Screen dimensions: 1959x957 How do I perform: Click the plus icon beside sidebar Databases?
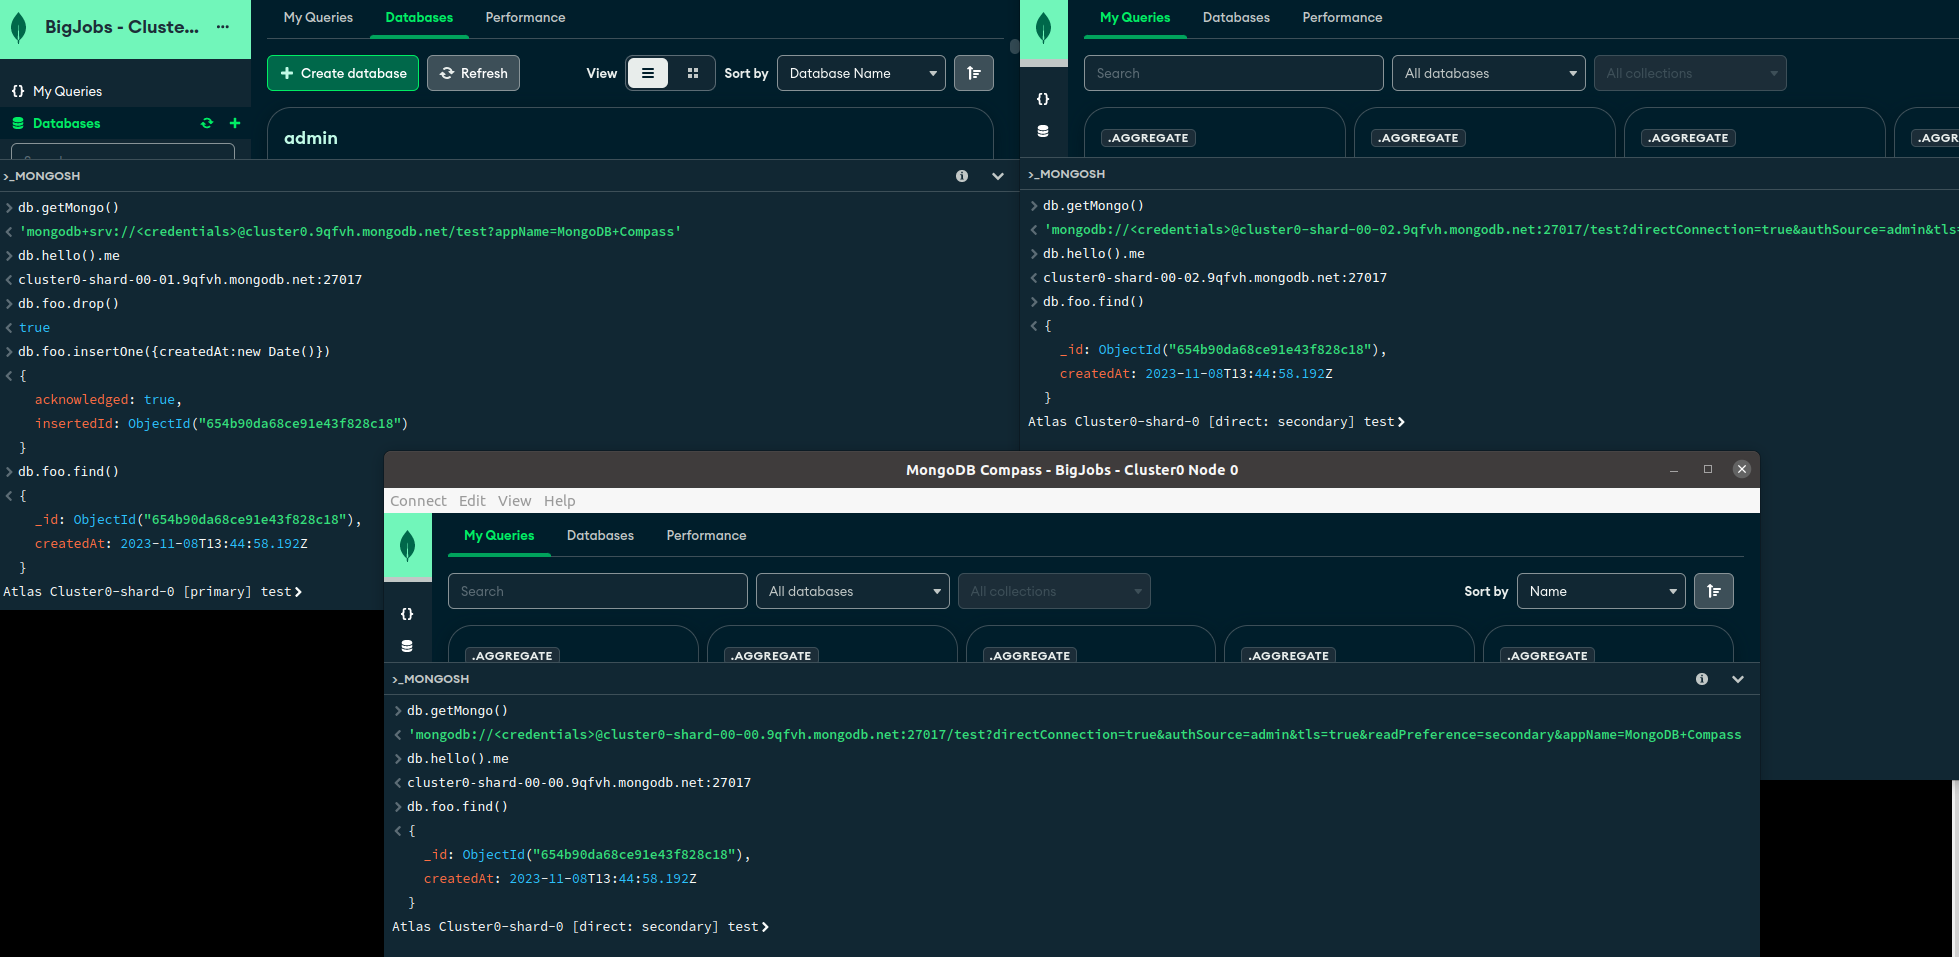pos(235,123)
